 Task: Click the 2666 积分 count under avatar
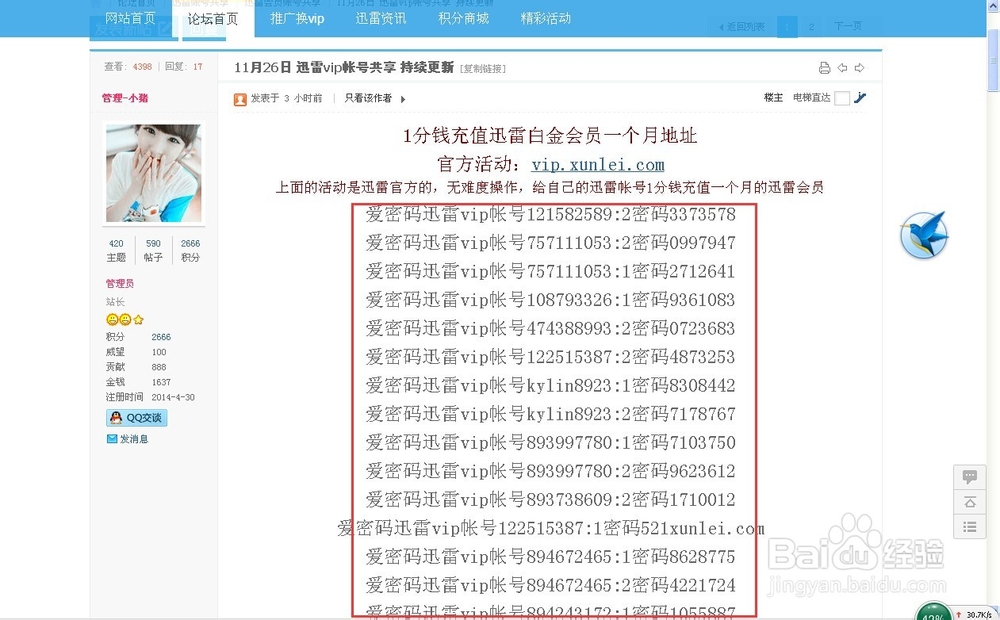[x=190, y=250]
